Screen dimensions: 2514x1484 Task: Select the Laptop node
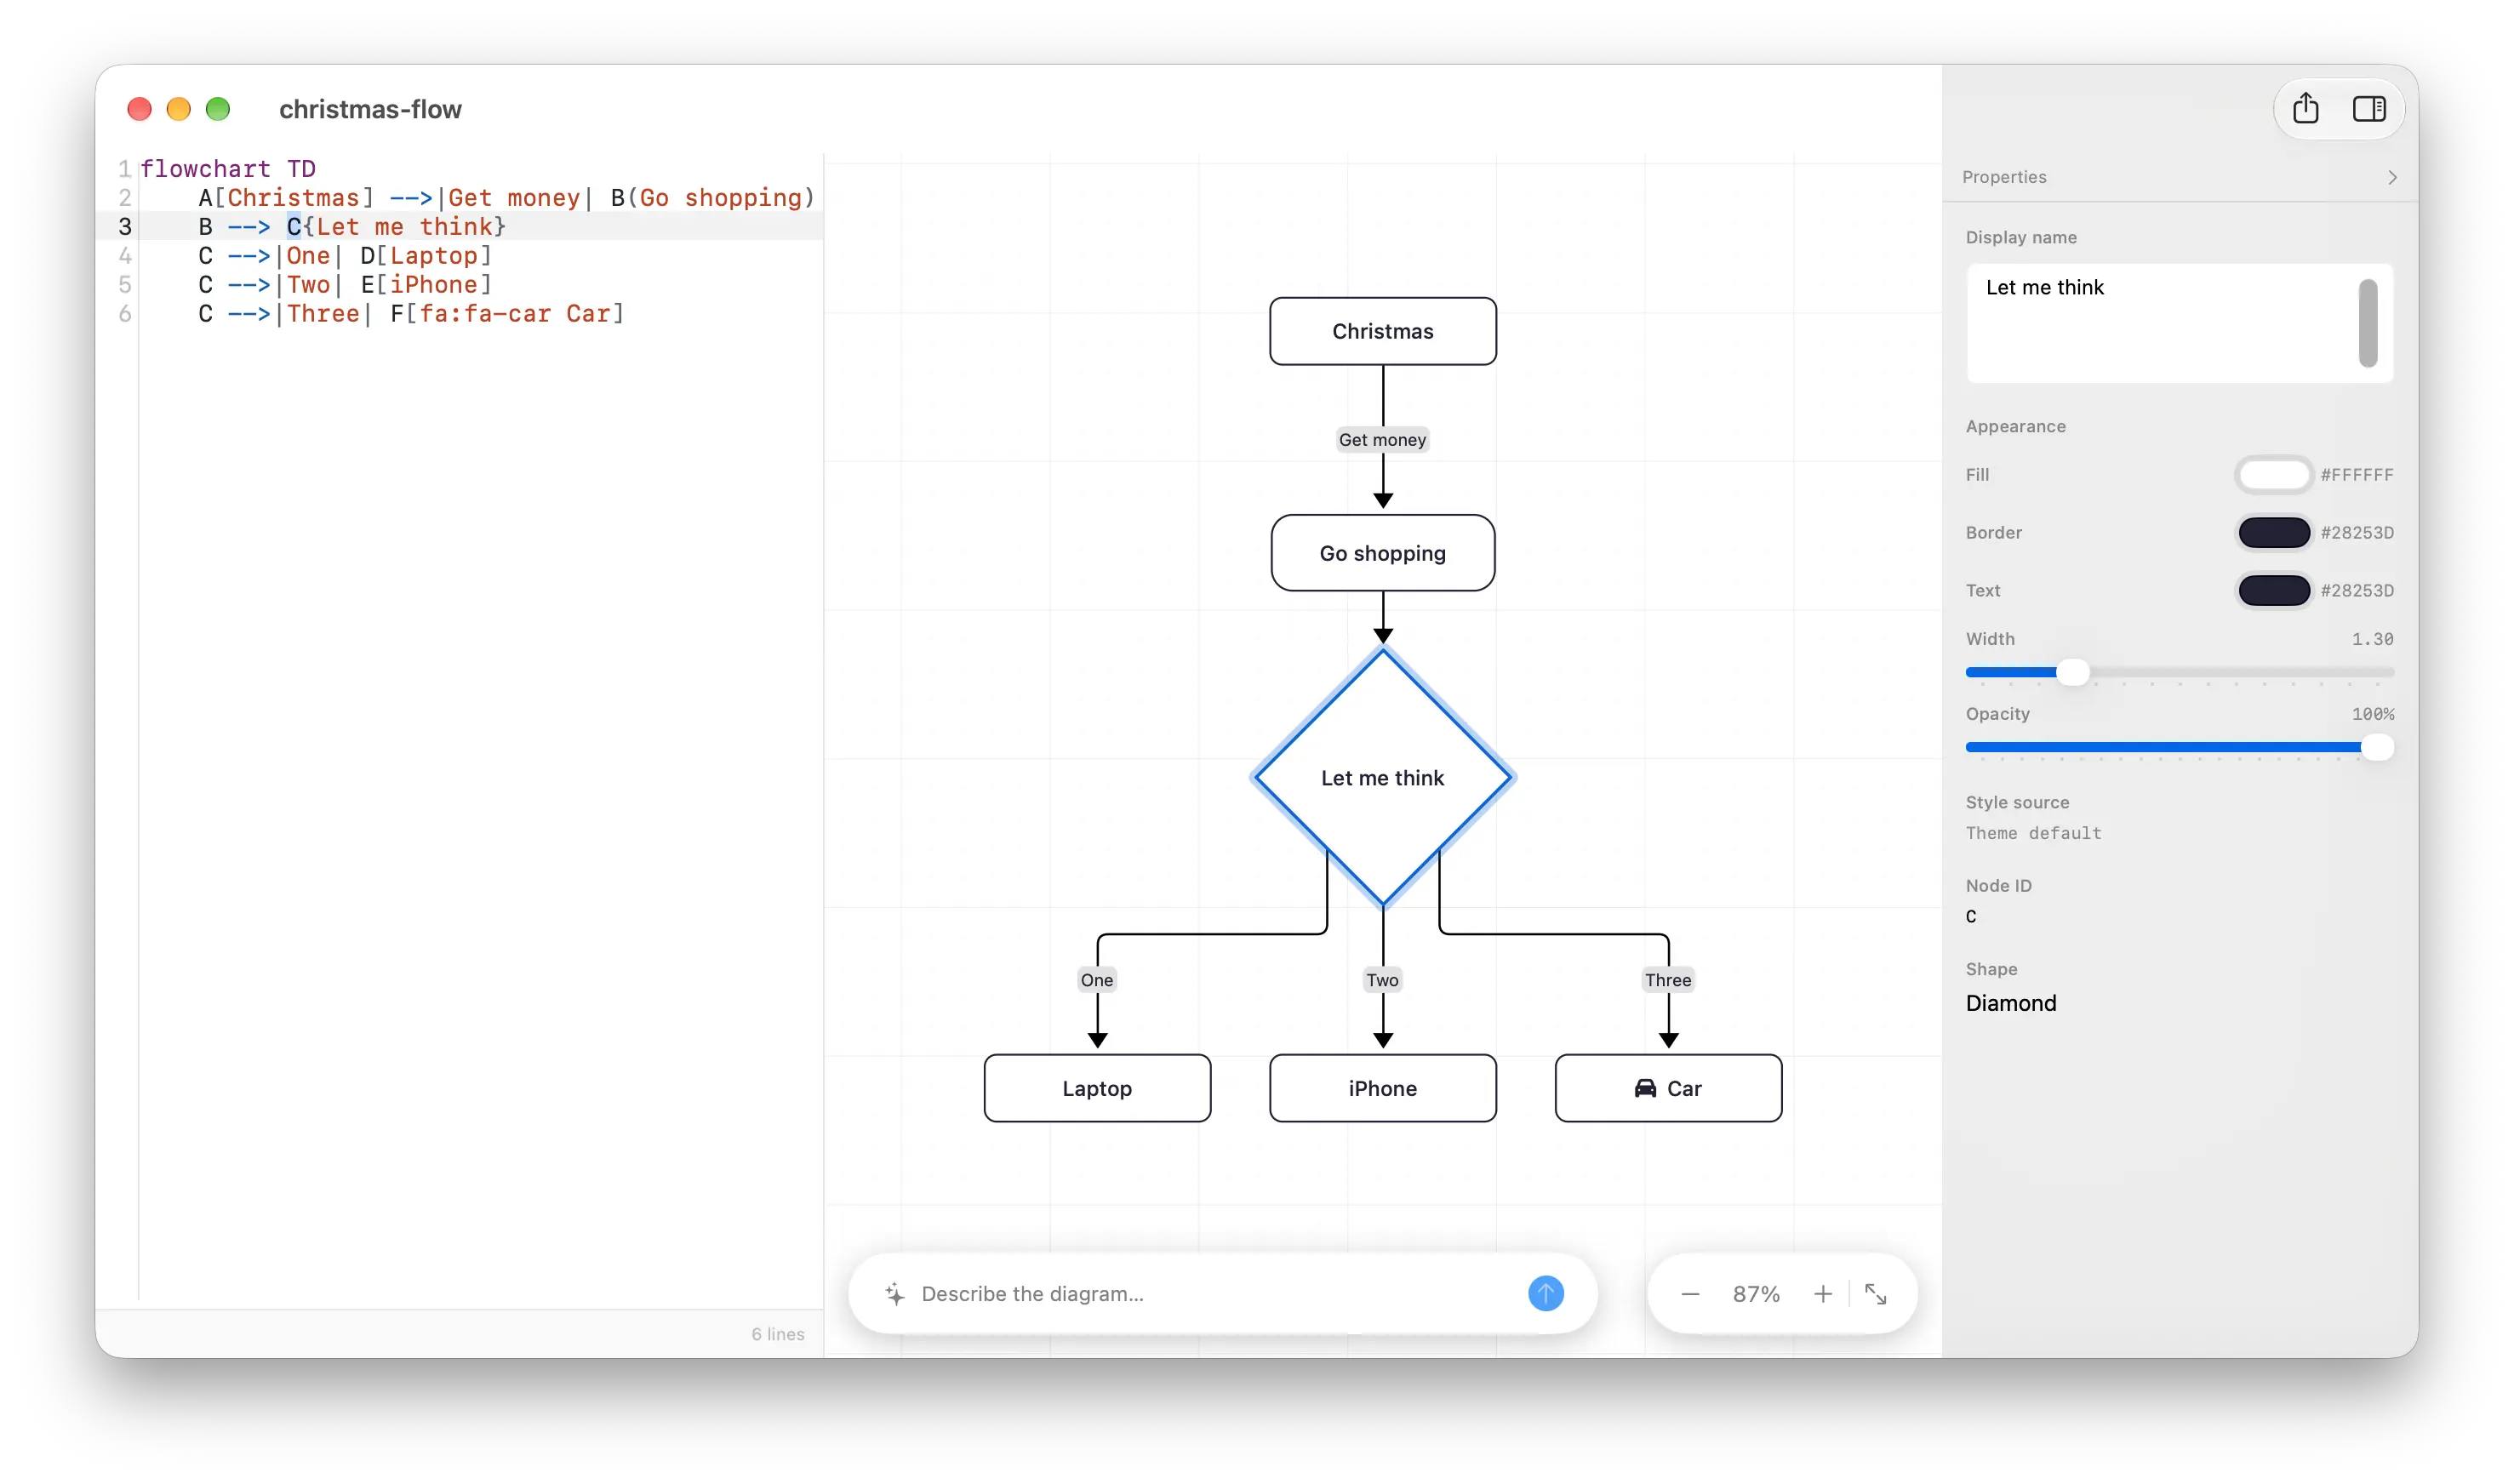pyautogui.click(x=1097, y=1088)
